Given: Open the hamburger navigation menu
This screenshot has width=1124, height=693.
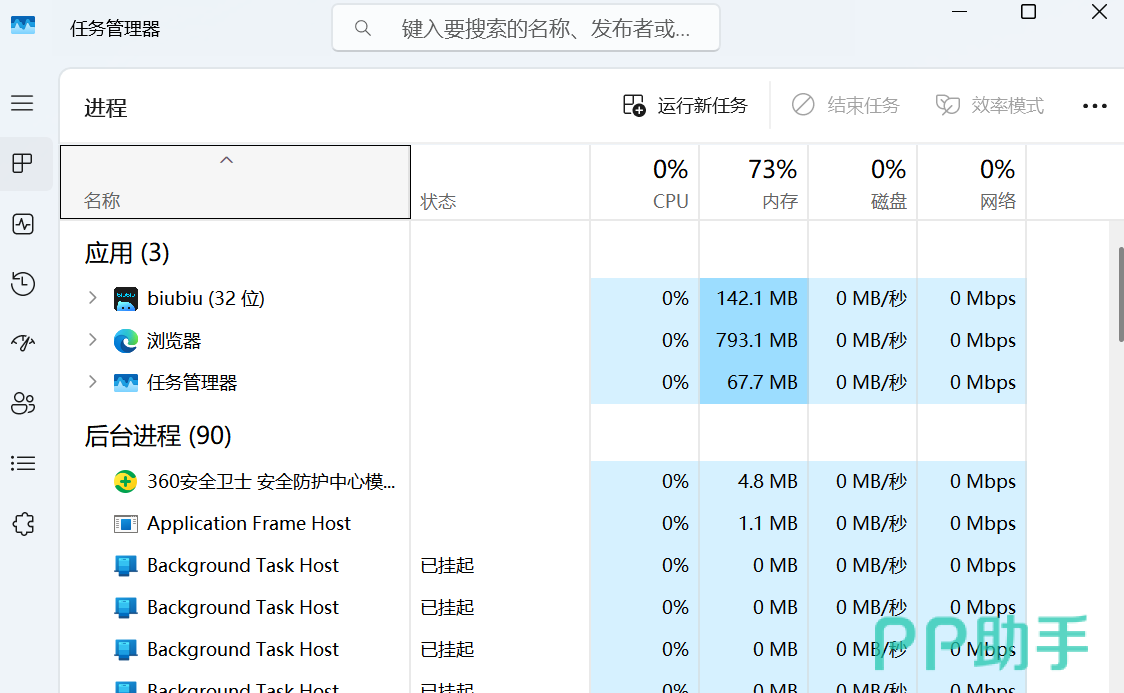Looking at the screenshot, I should point(22,103).
